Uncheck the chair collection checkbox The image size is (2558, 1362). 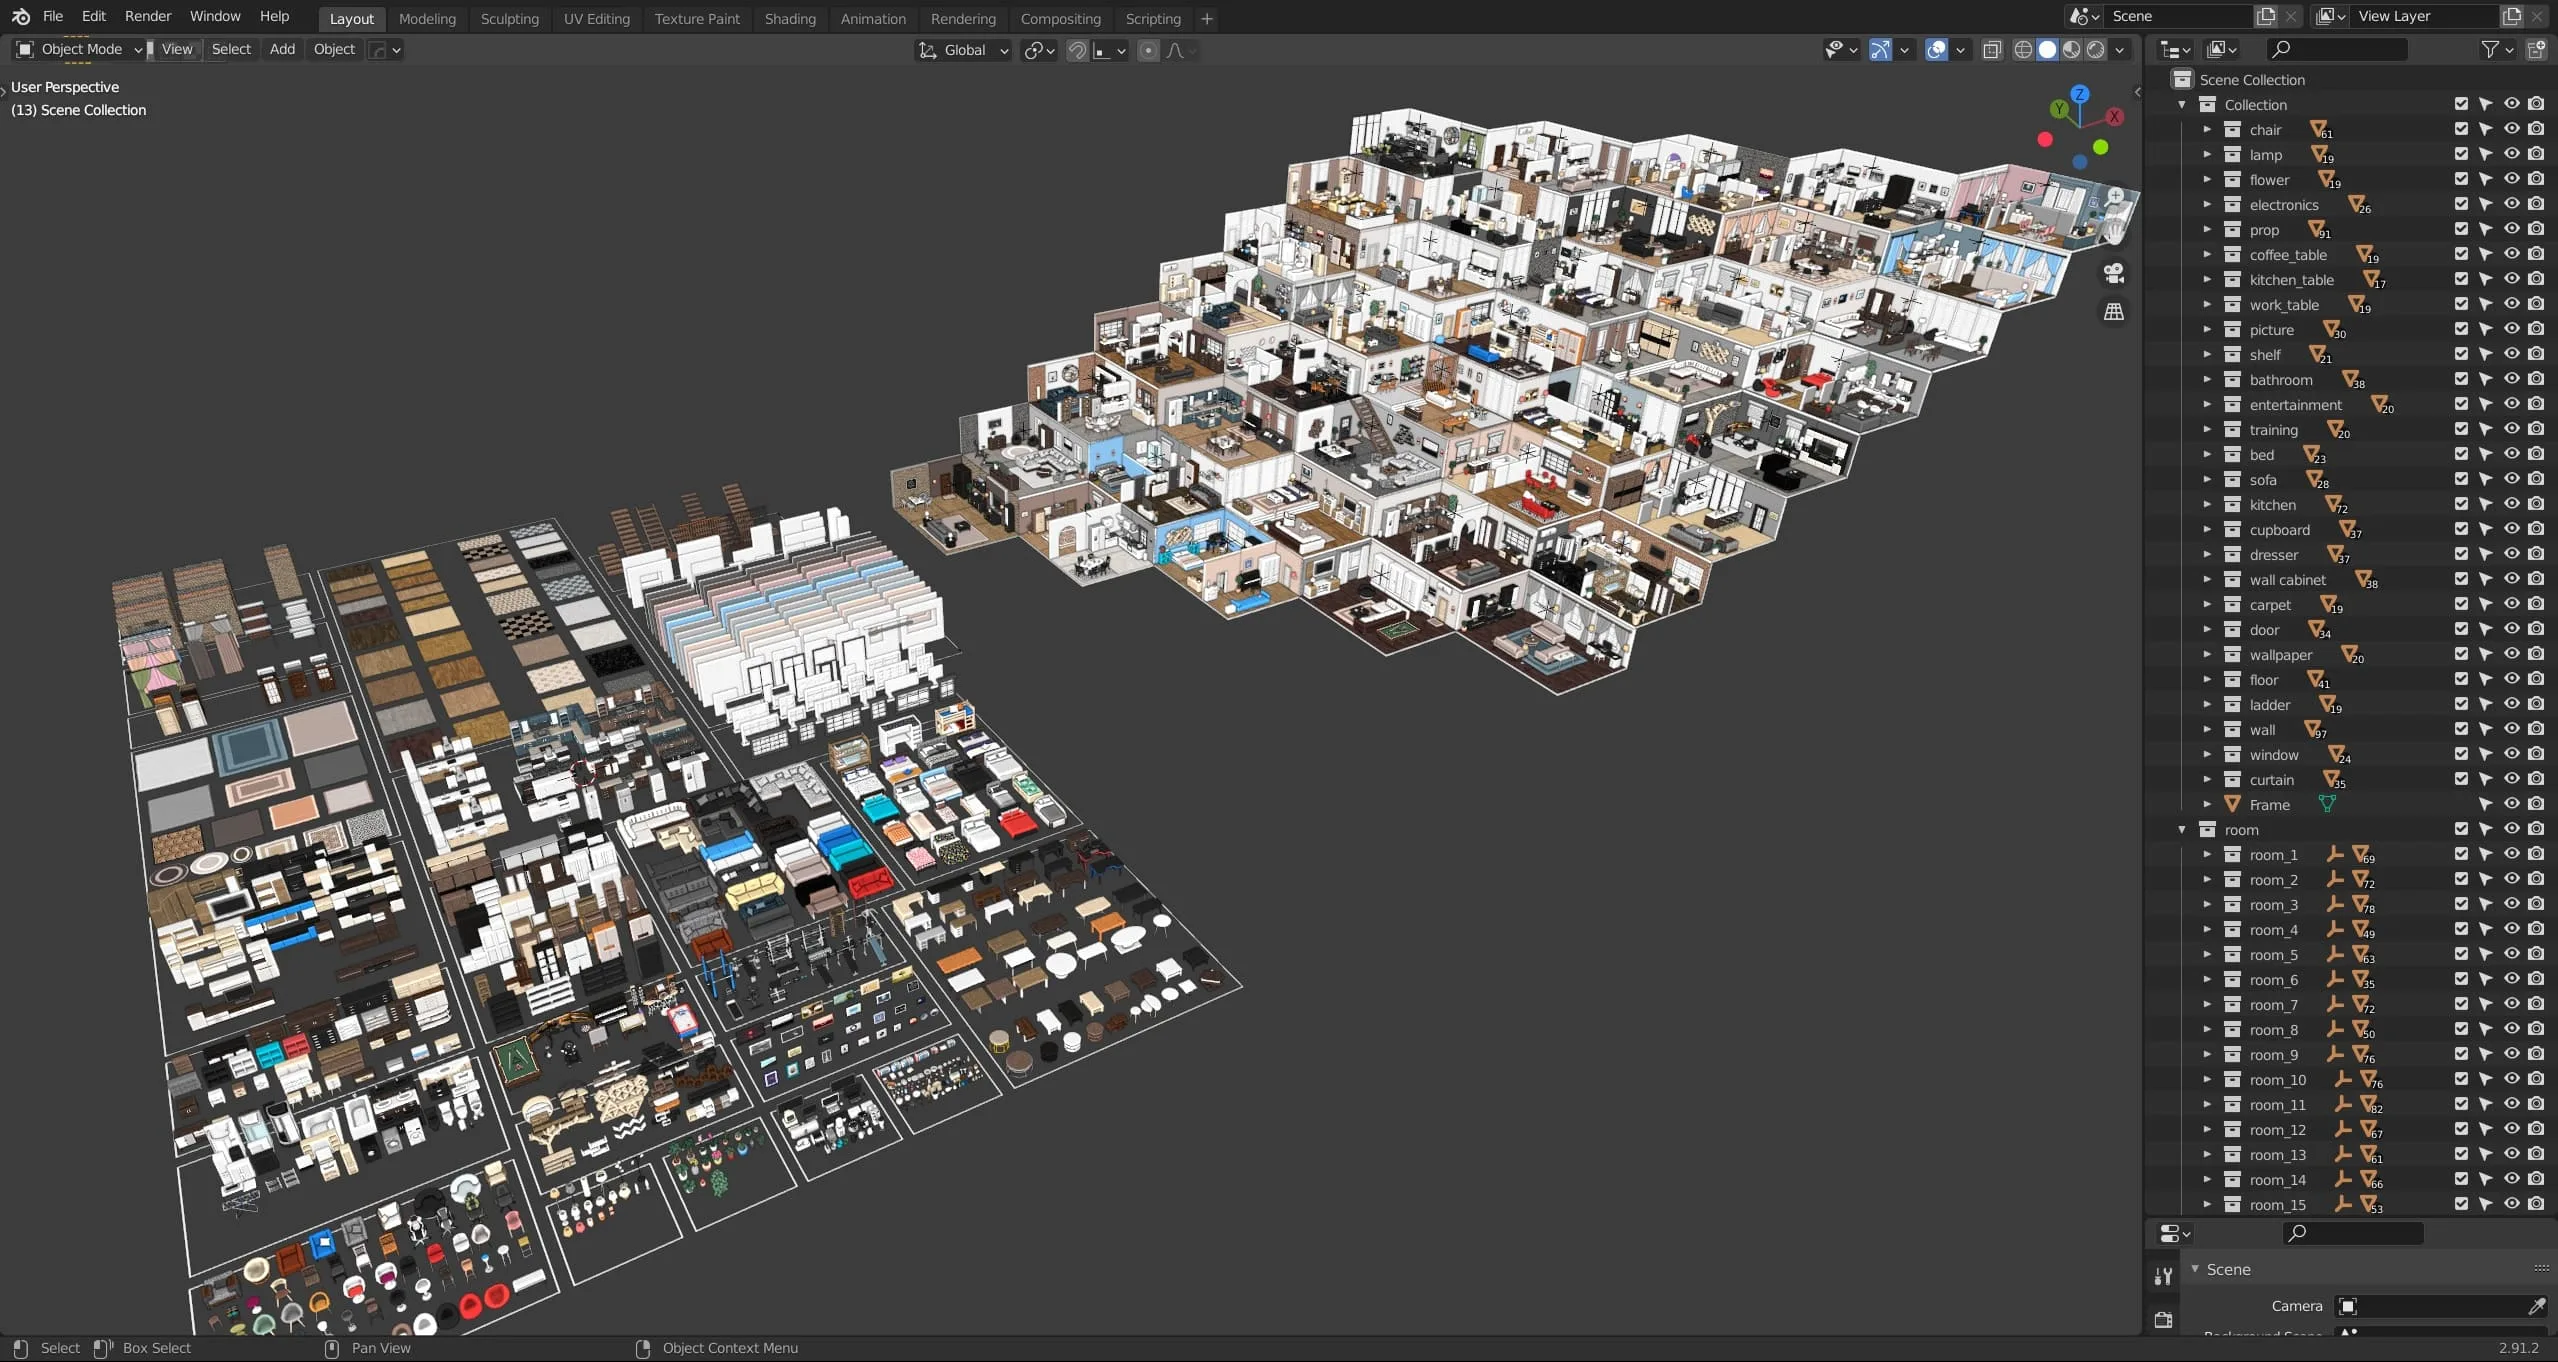coord(2461,129)
